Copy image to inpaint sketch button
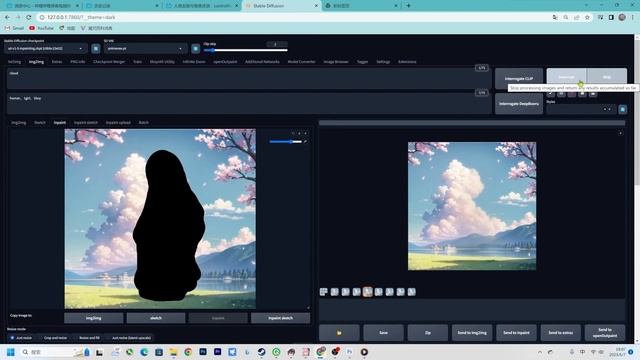The height and width of the screenshot is (360, 640). pyautogui.click(x=280, y=318)
